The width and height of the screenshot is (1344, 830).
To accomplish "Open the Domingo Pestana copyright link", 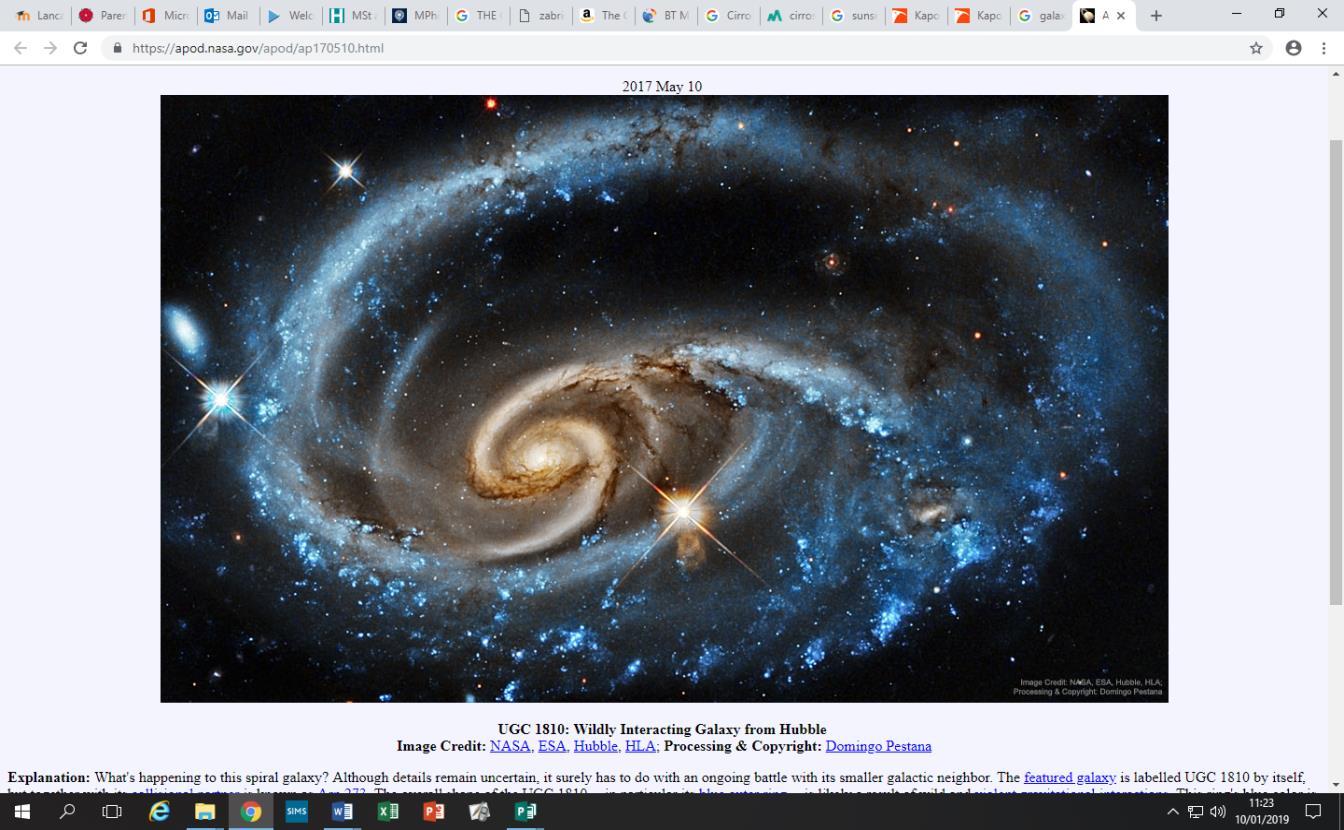I will [x=878, y=746].
